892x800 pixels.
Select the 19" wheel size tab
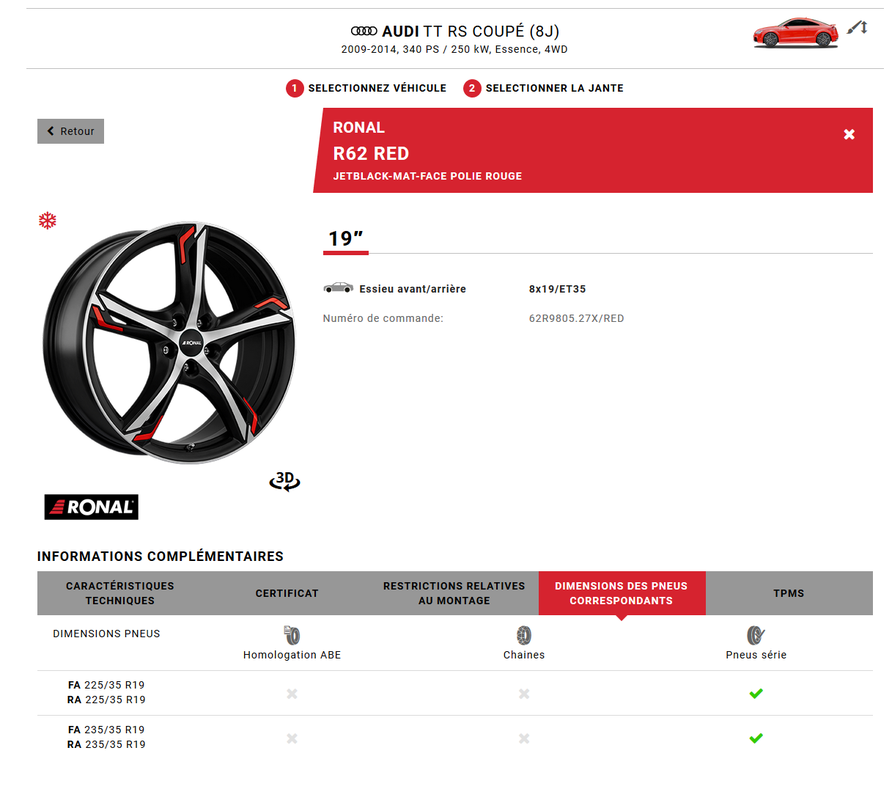click(346, 239)
